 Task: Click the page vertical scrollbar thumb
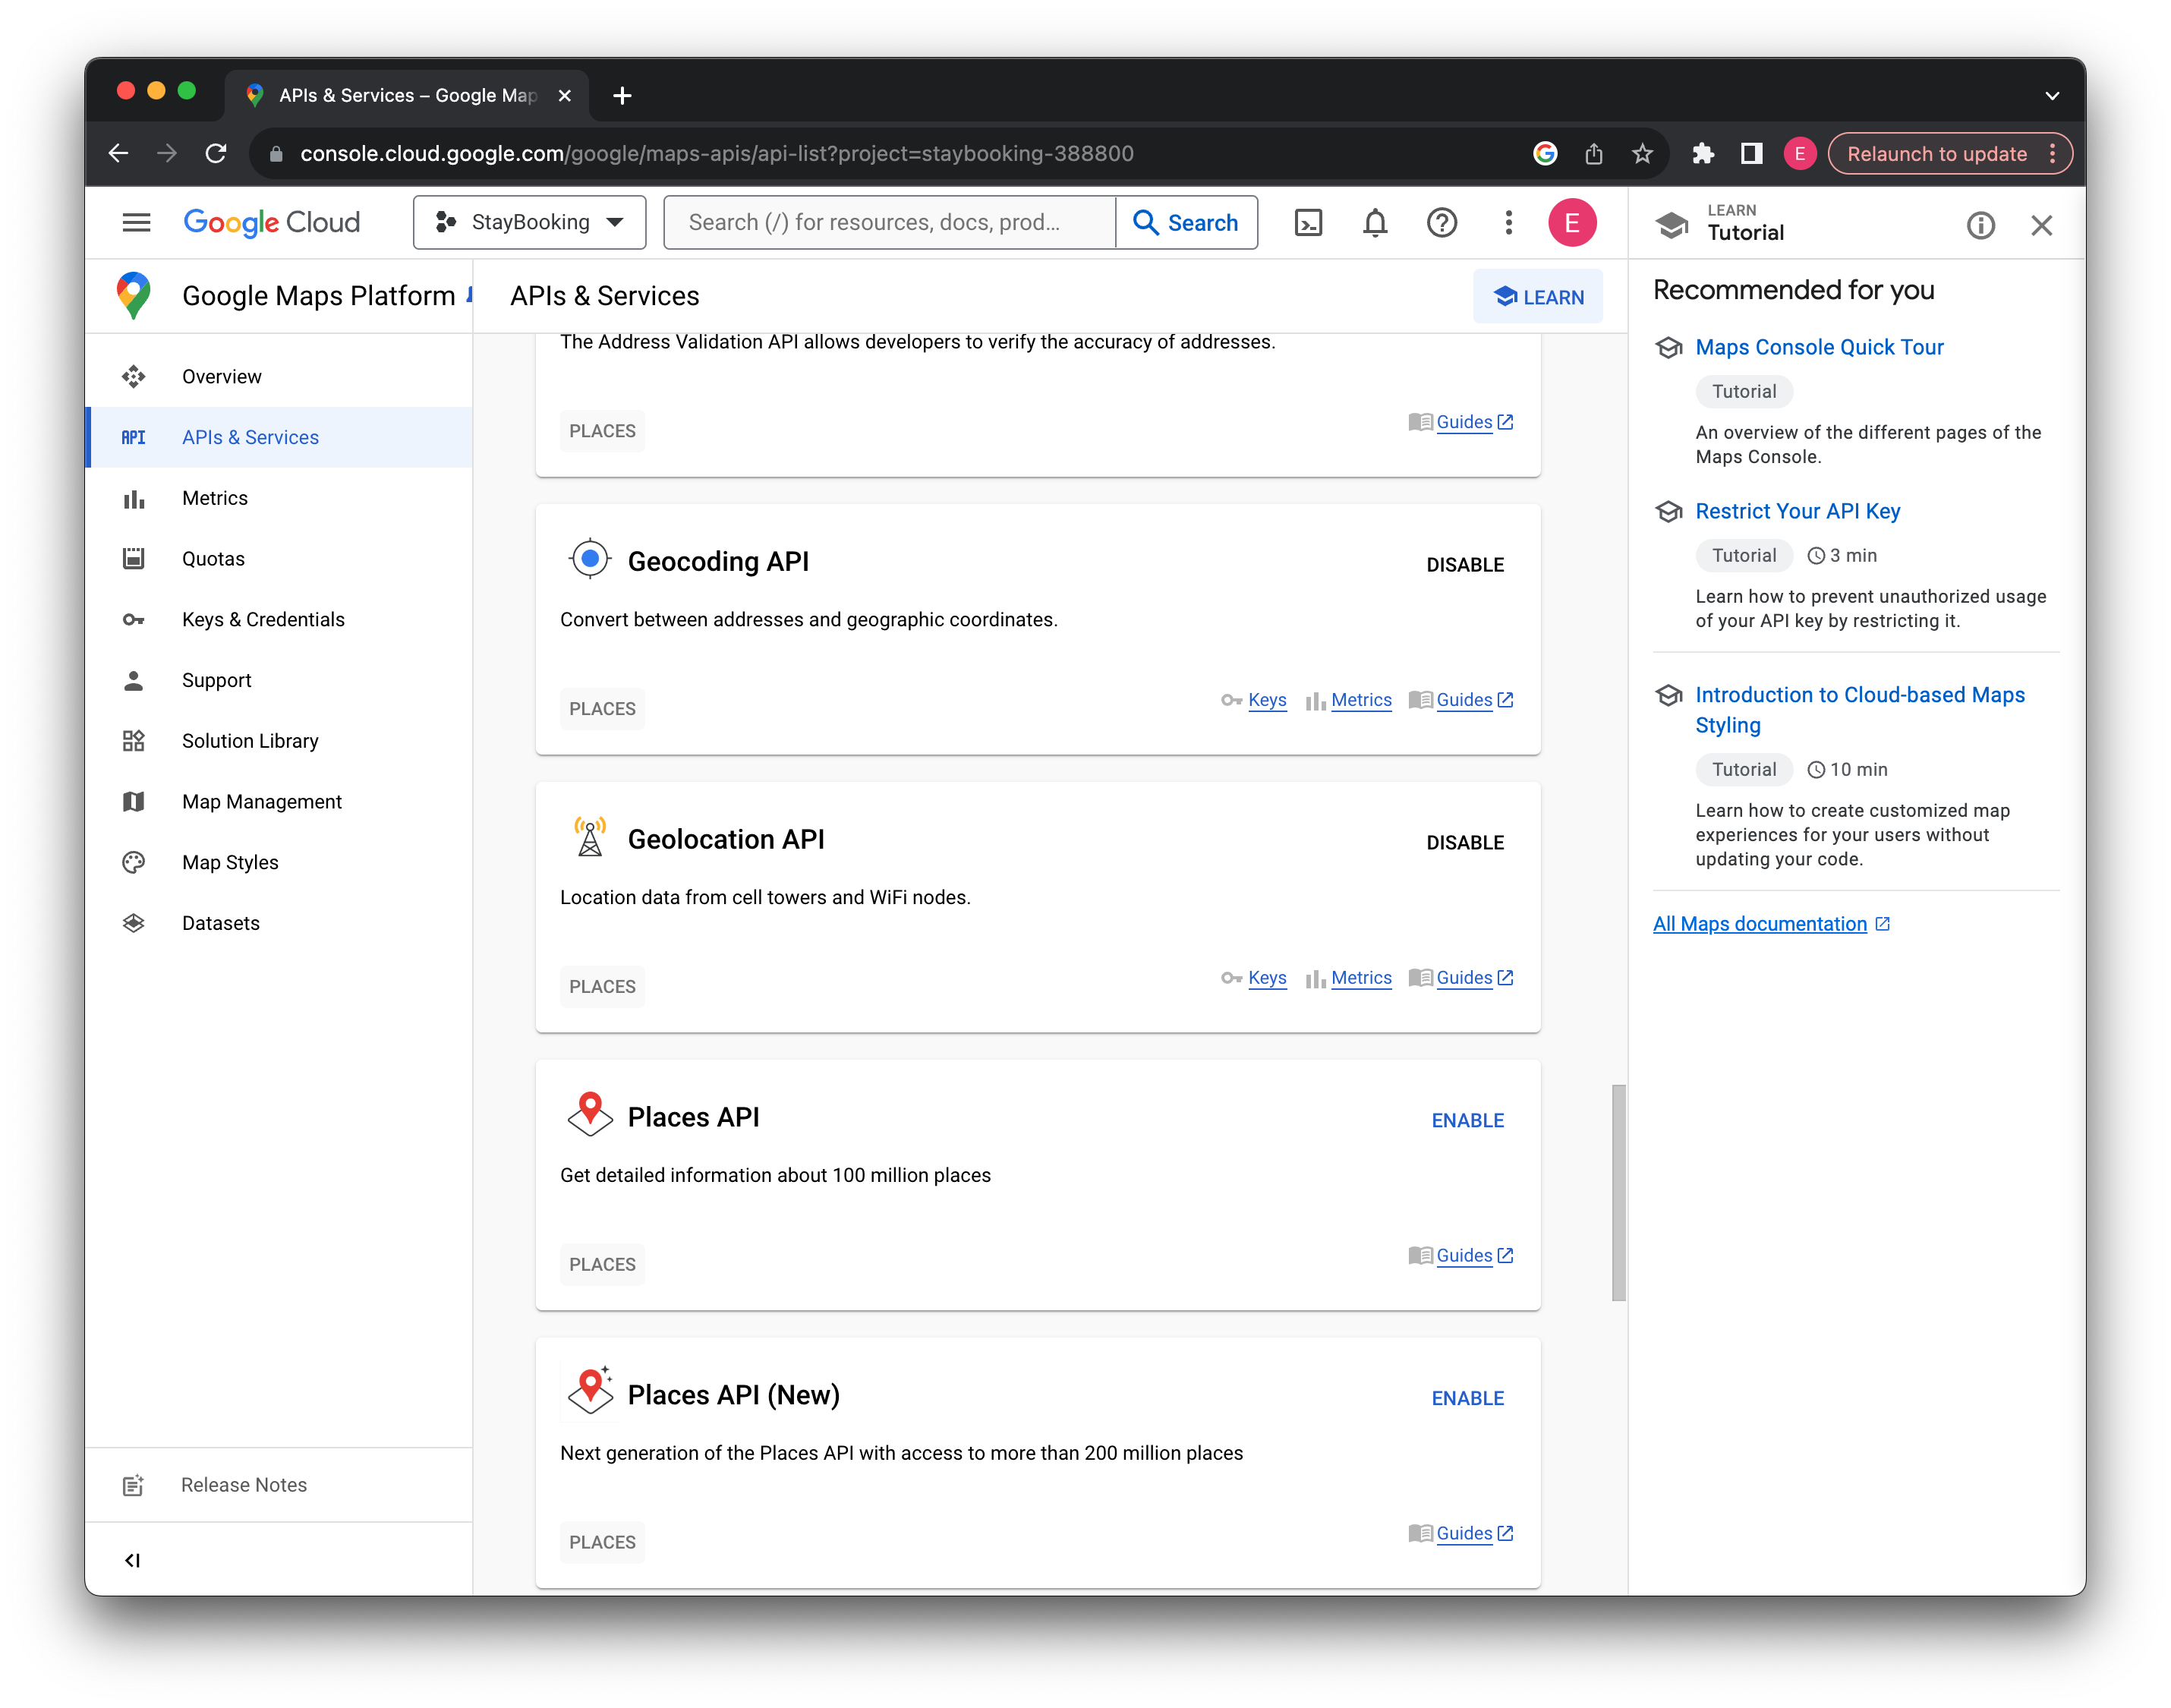pyautogui.click(x=1618, y=1192)
